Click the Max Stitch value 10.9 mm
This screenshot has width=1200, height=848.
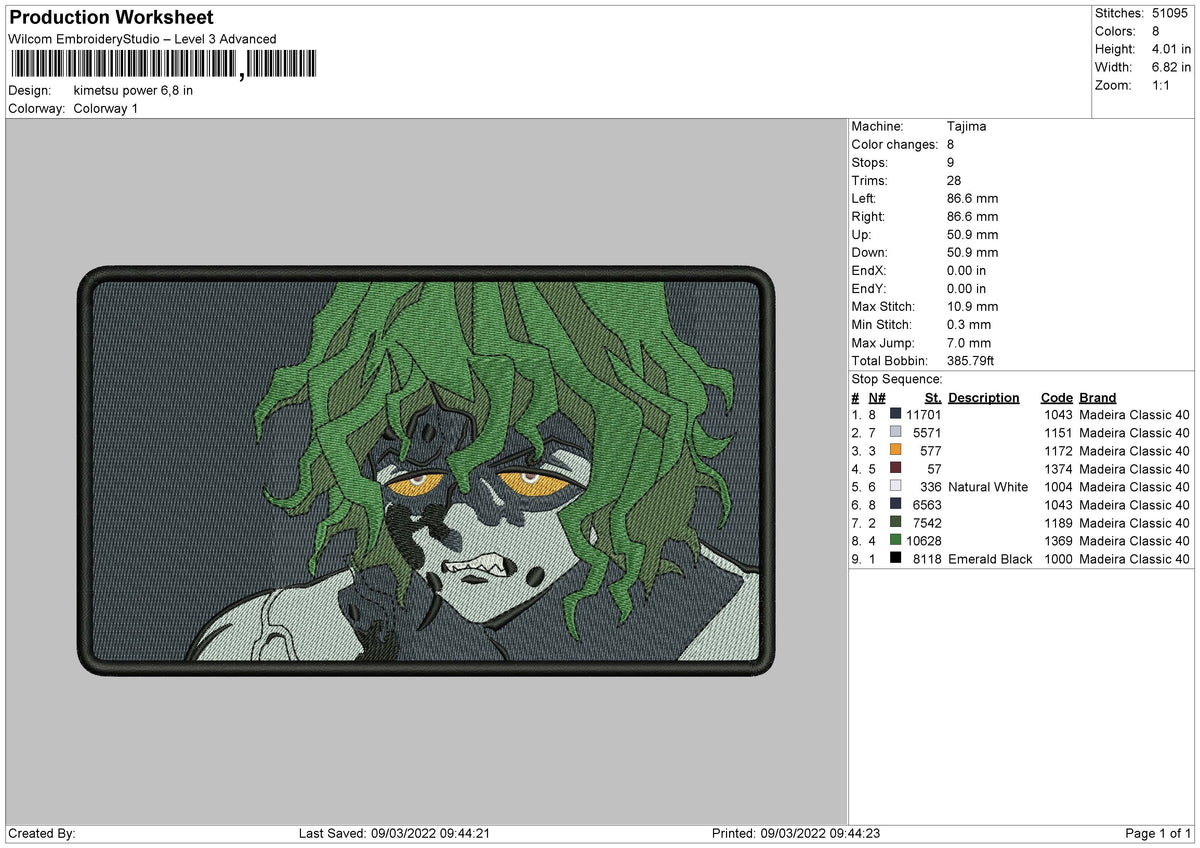(x=972, y=306)
